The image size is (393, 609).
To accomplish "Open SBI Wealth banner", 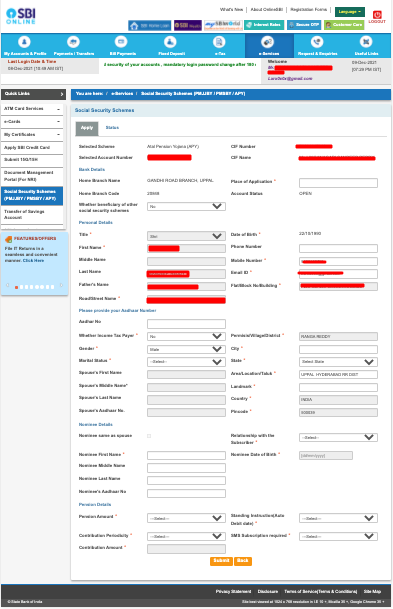I will click(x=188, y=26).
